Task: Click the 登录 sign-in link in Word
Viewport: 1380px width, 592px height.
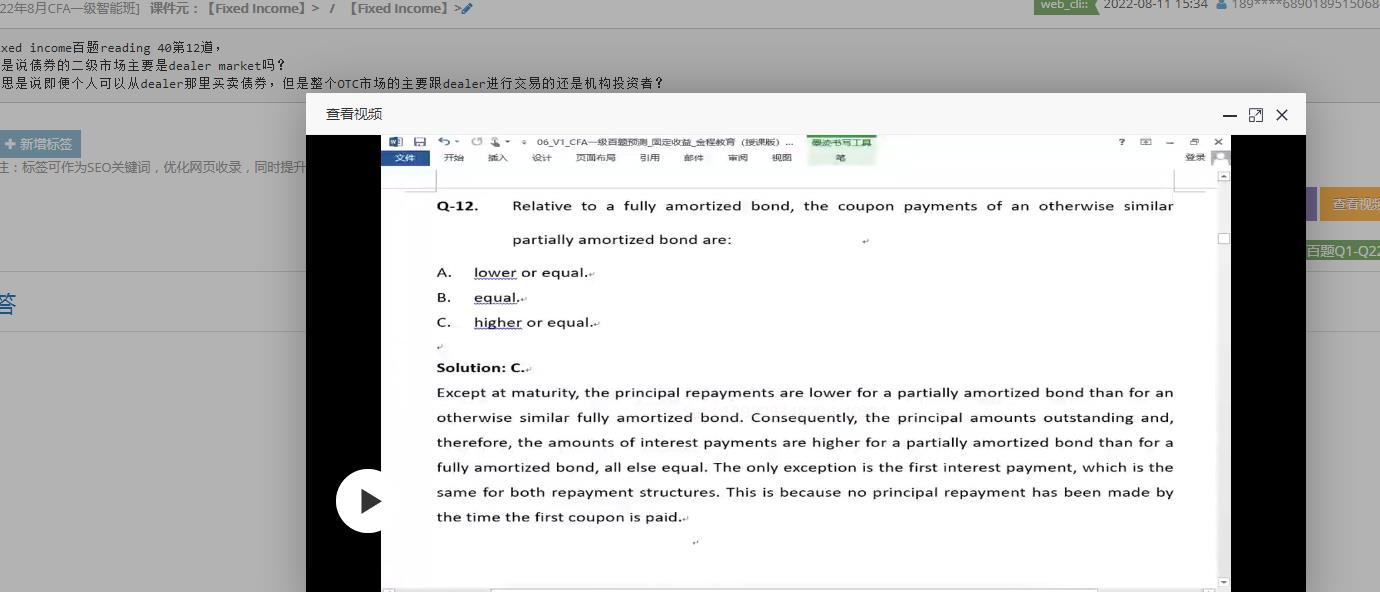Action: click(x=1195, y=158)
